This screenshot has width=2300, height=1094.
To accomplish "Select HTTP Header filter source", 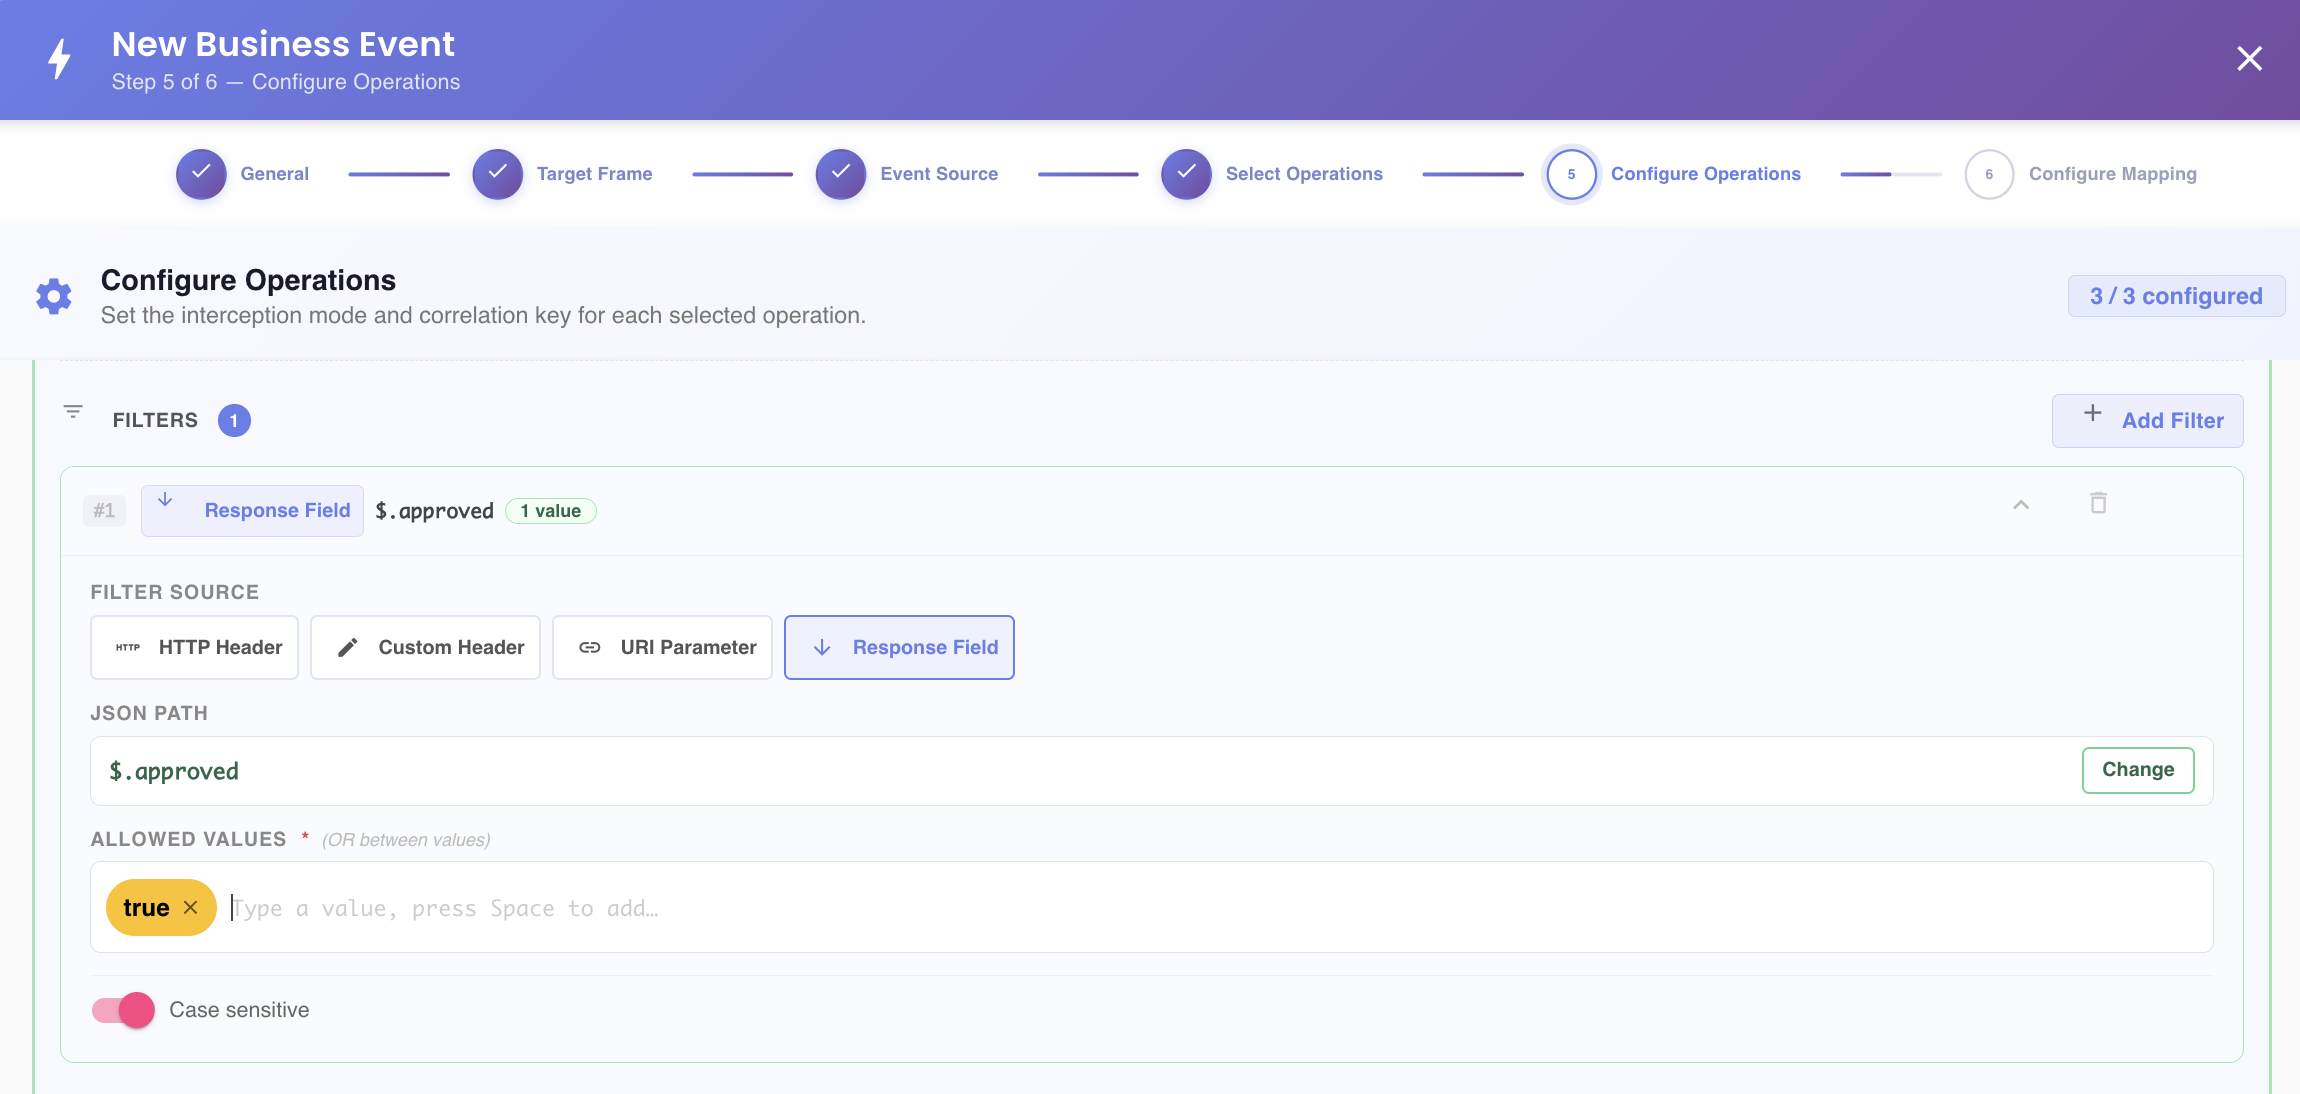I will [x=195, y=648].
